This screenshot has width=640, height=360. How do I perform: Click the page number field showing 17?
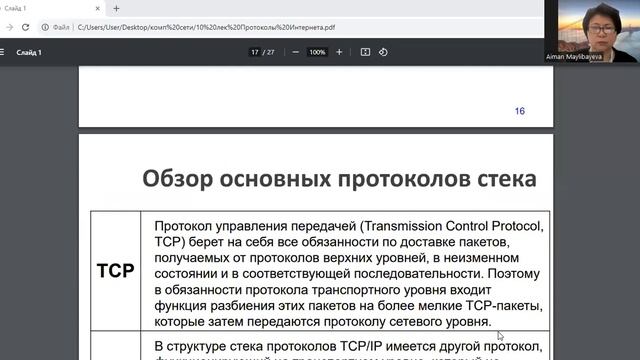click(x=255, y=52)
